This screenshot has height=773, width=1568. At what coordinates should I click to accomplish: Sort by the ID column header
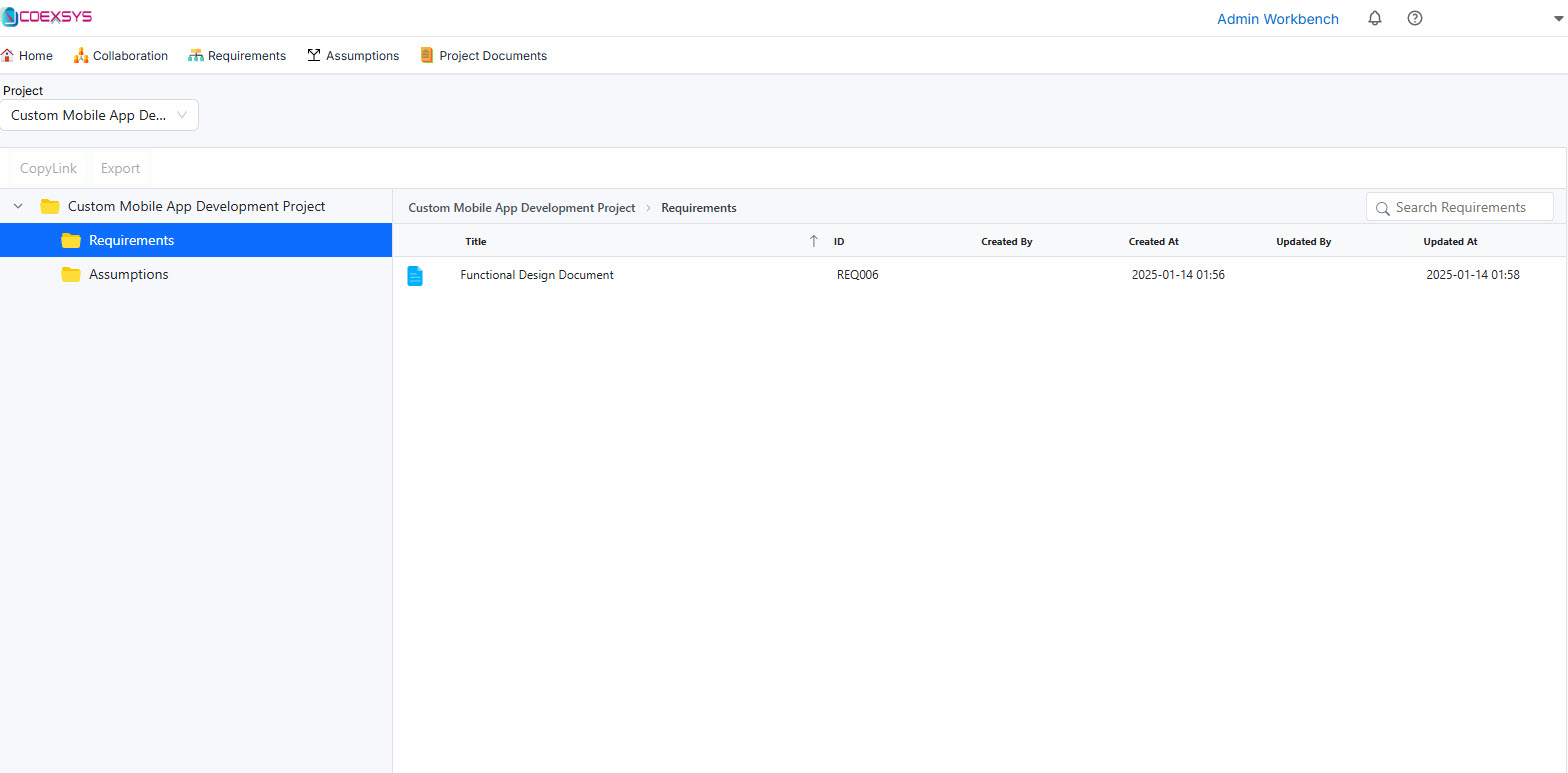[x=839, y=242]
